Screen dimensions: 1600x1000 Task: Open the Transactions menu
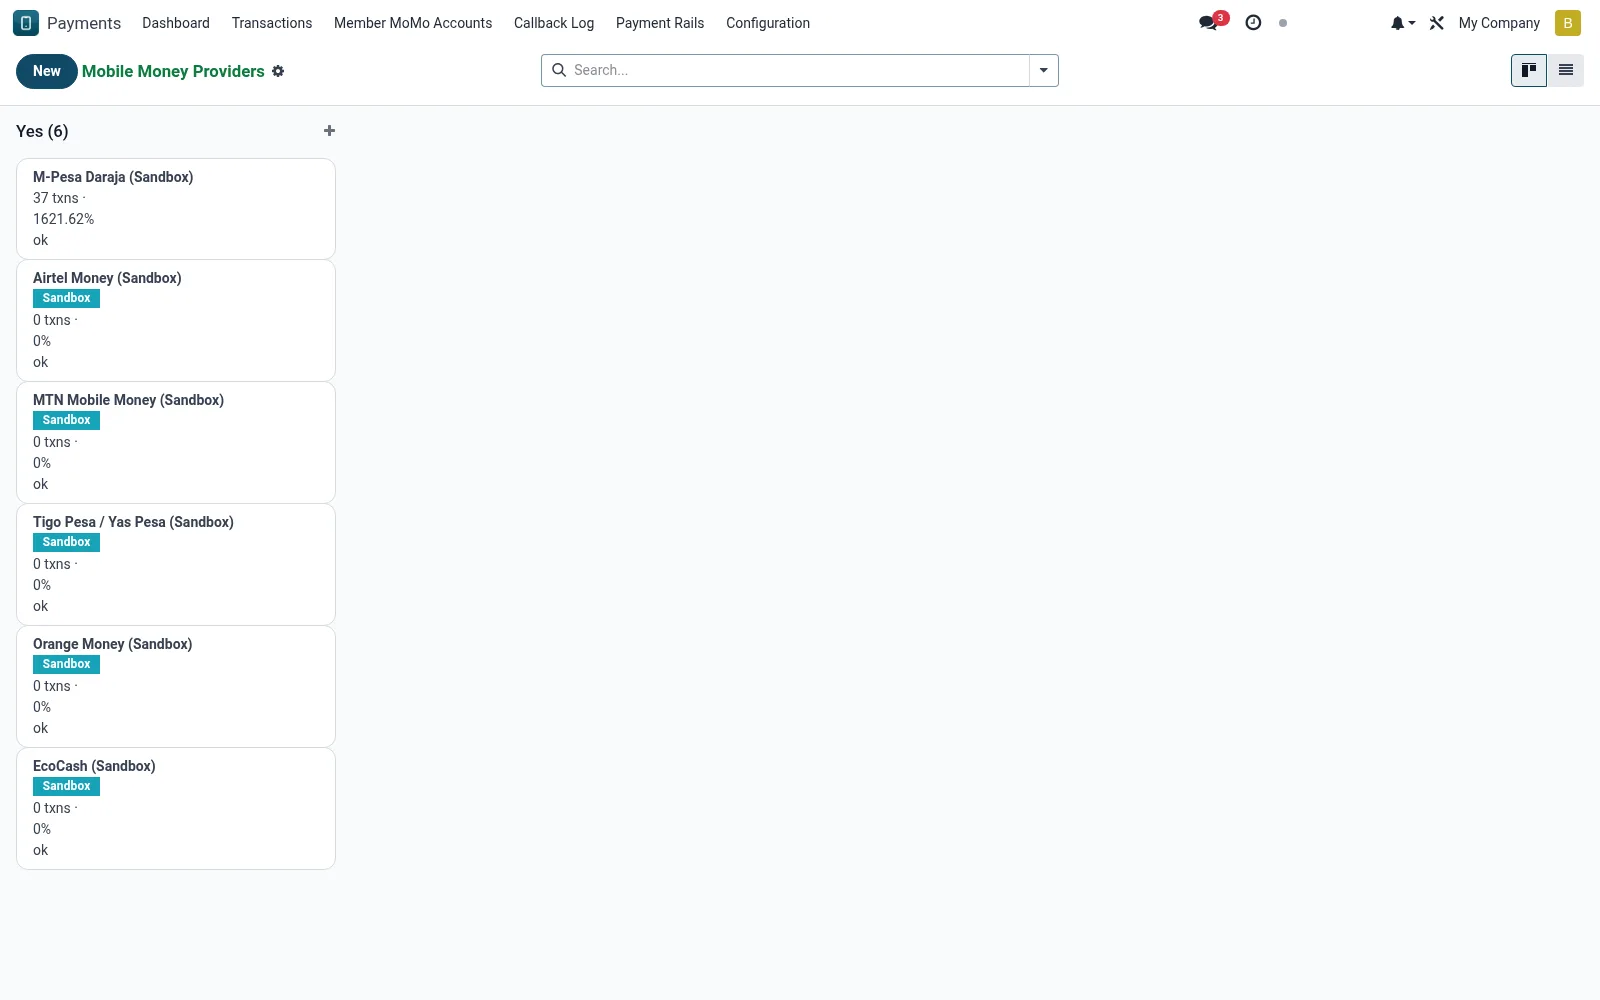coord(272,23)
